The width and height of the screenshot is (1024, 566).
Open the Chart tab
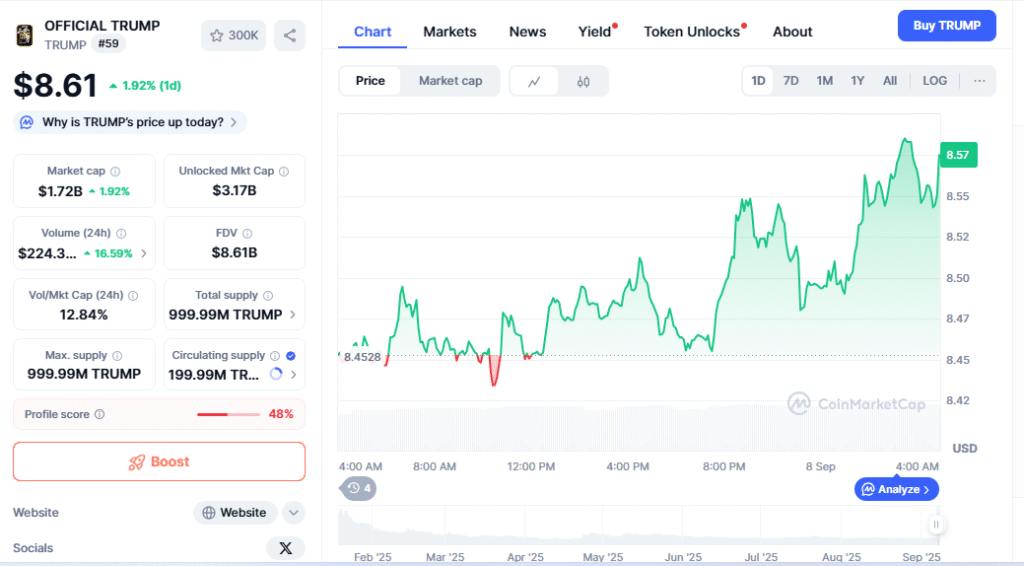372,32
